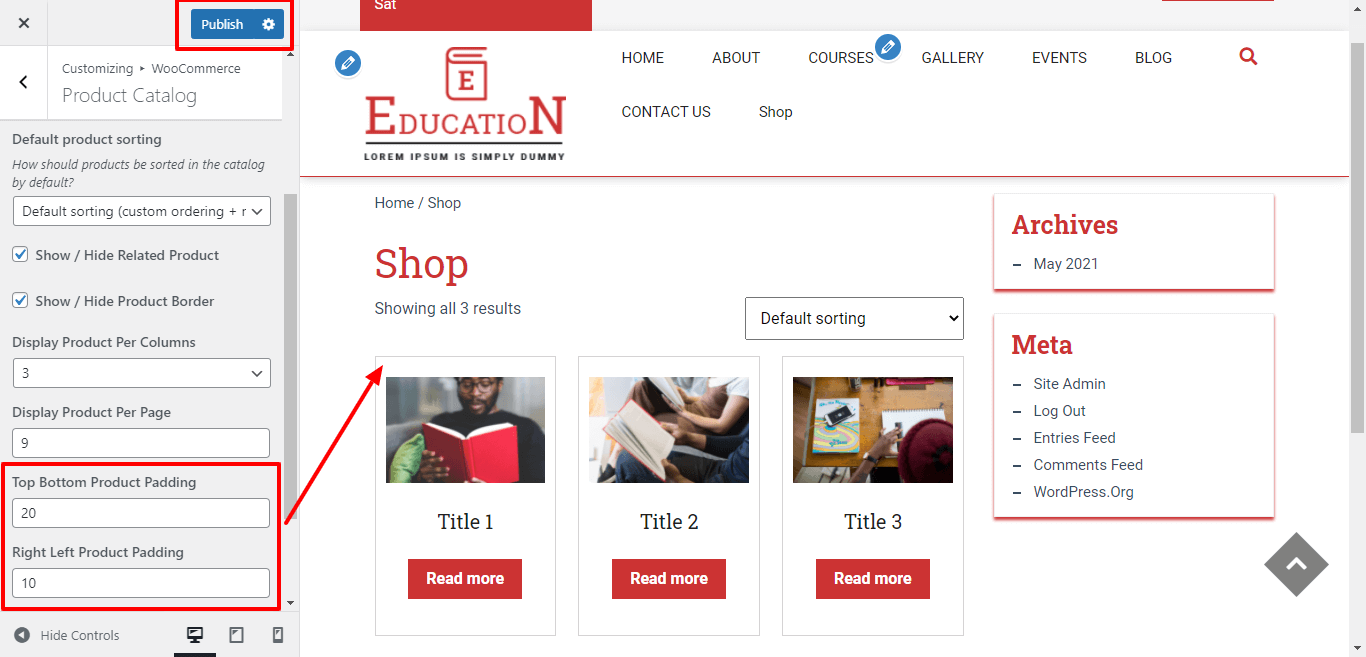The width and height of the screenshot is (1366, 657).
Task: Open the GALLERY menu item
Action: (x=953, y=58)
